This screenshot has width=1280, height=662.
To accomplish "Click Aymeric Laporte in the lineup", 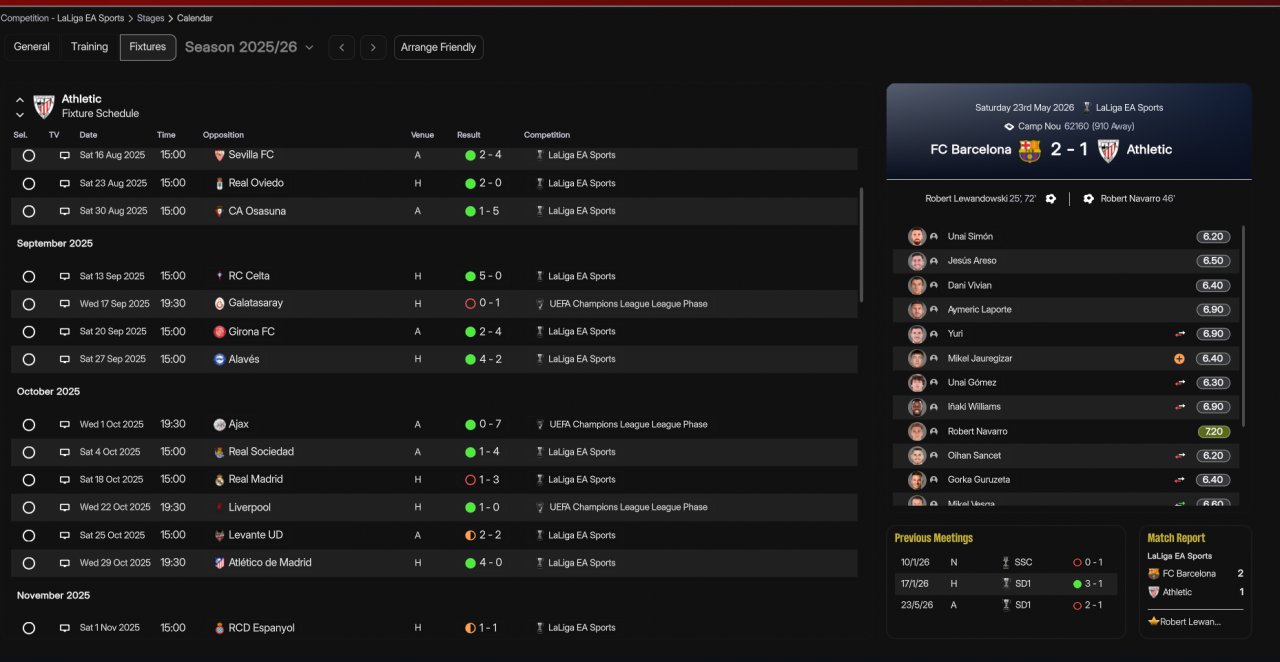I will point(980,310).
